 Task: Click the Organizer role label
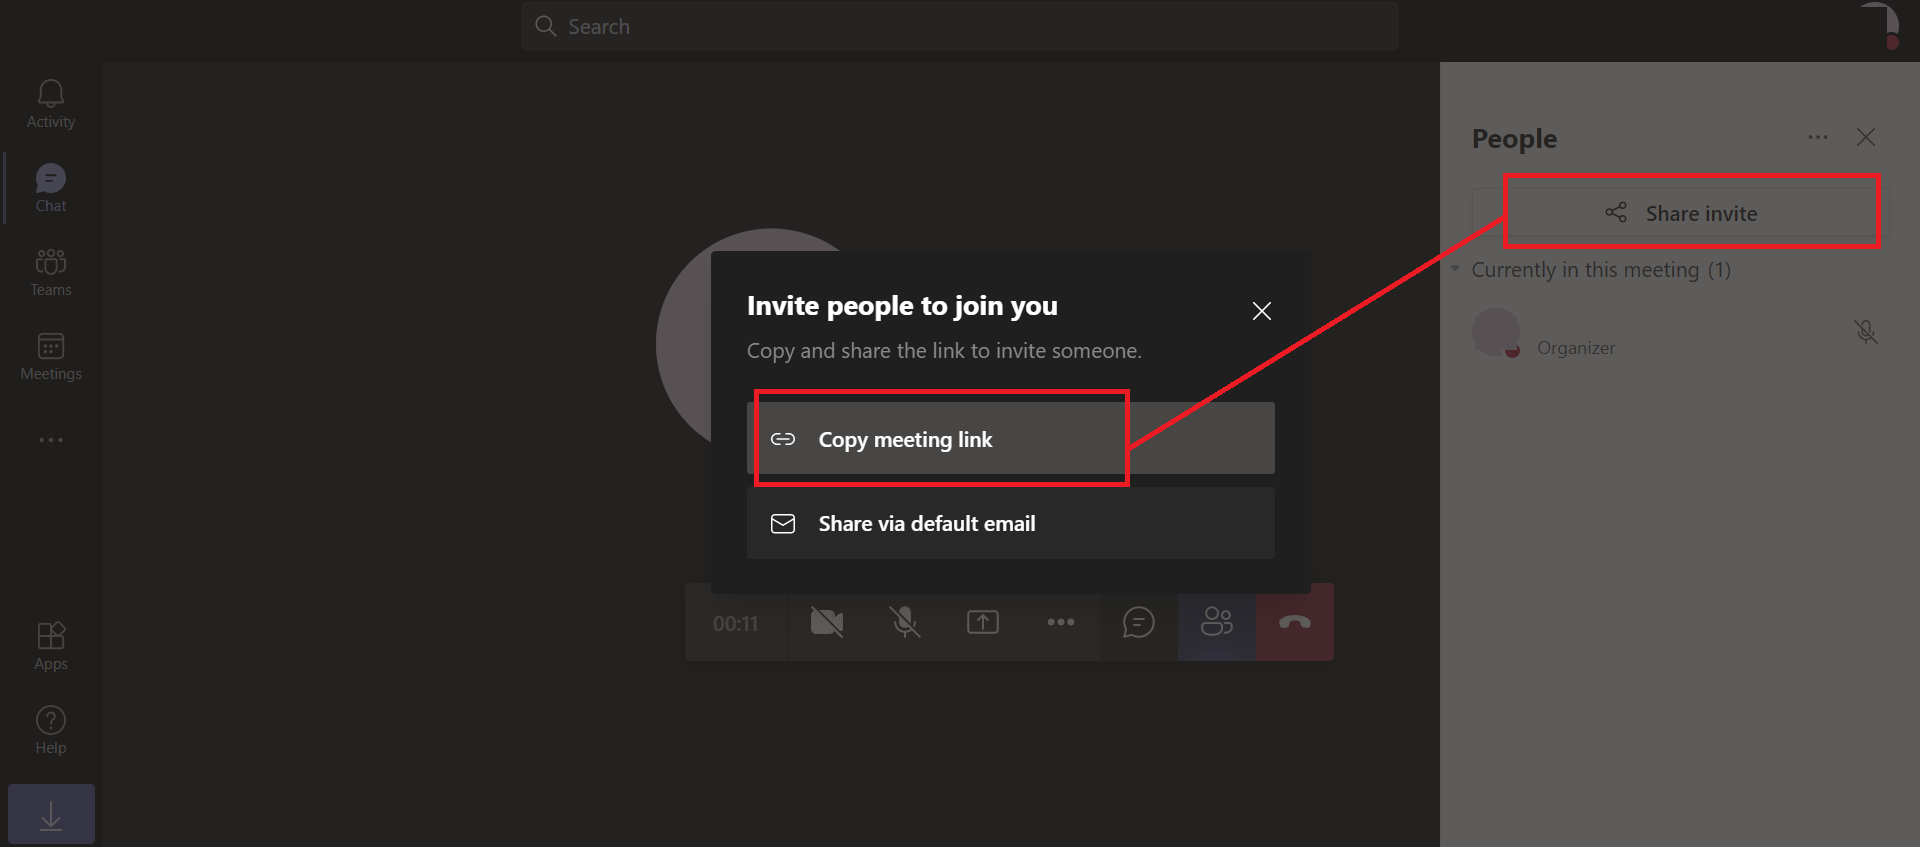click(1576, 348)
